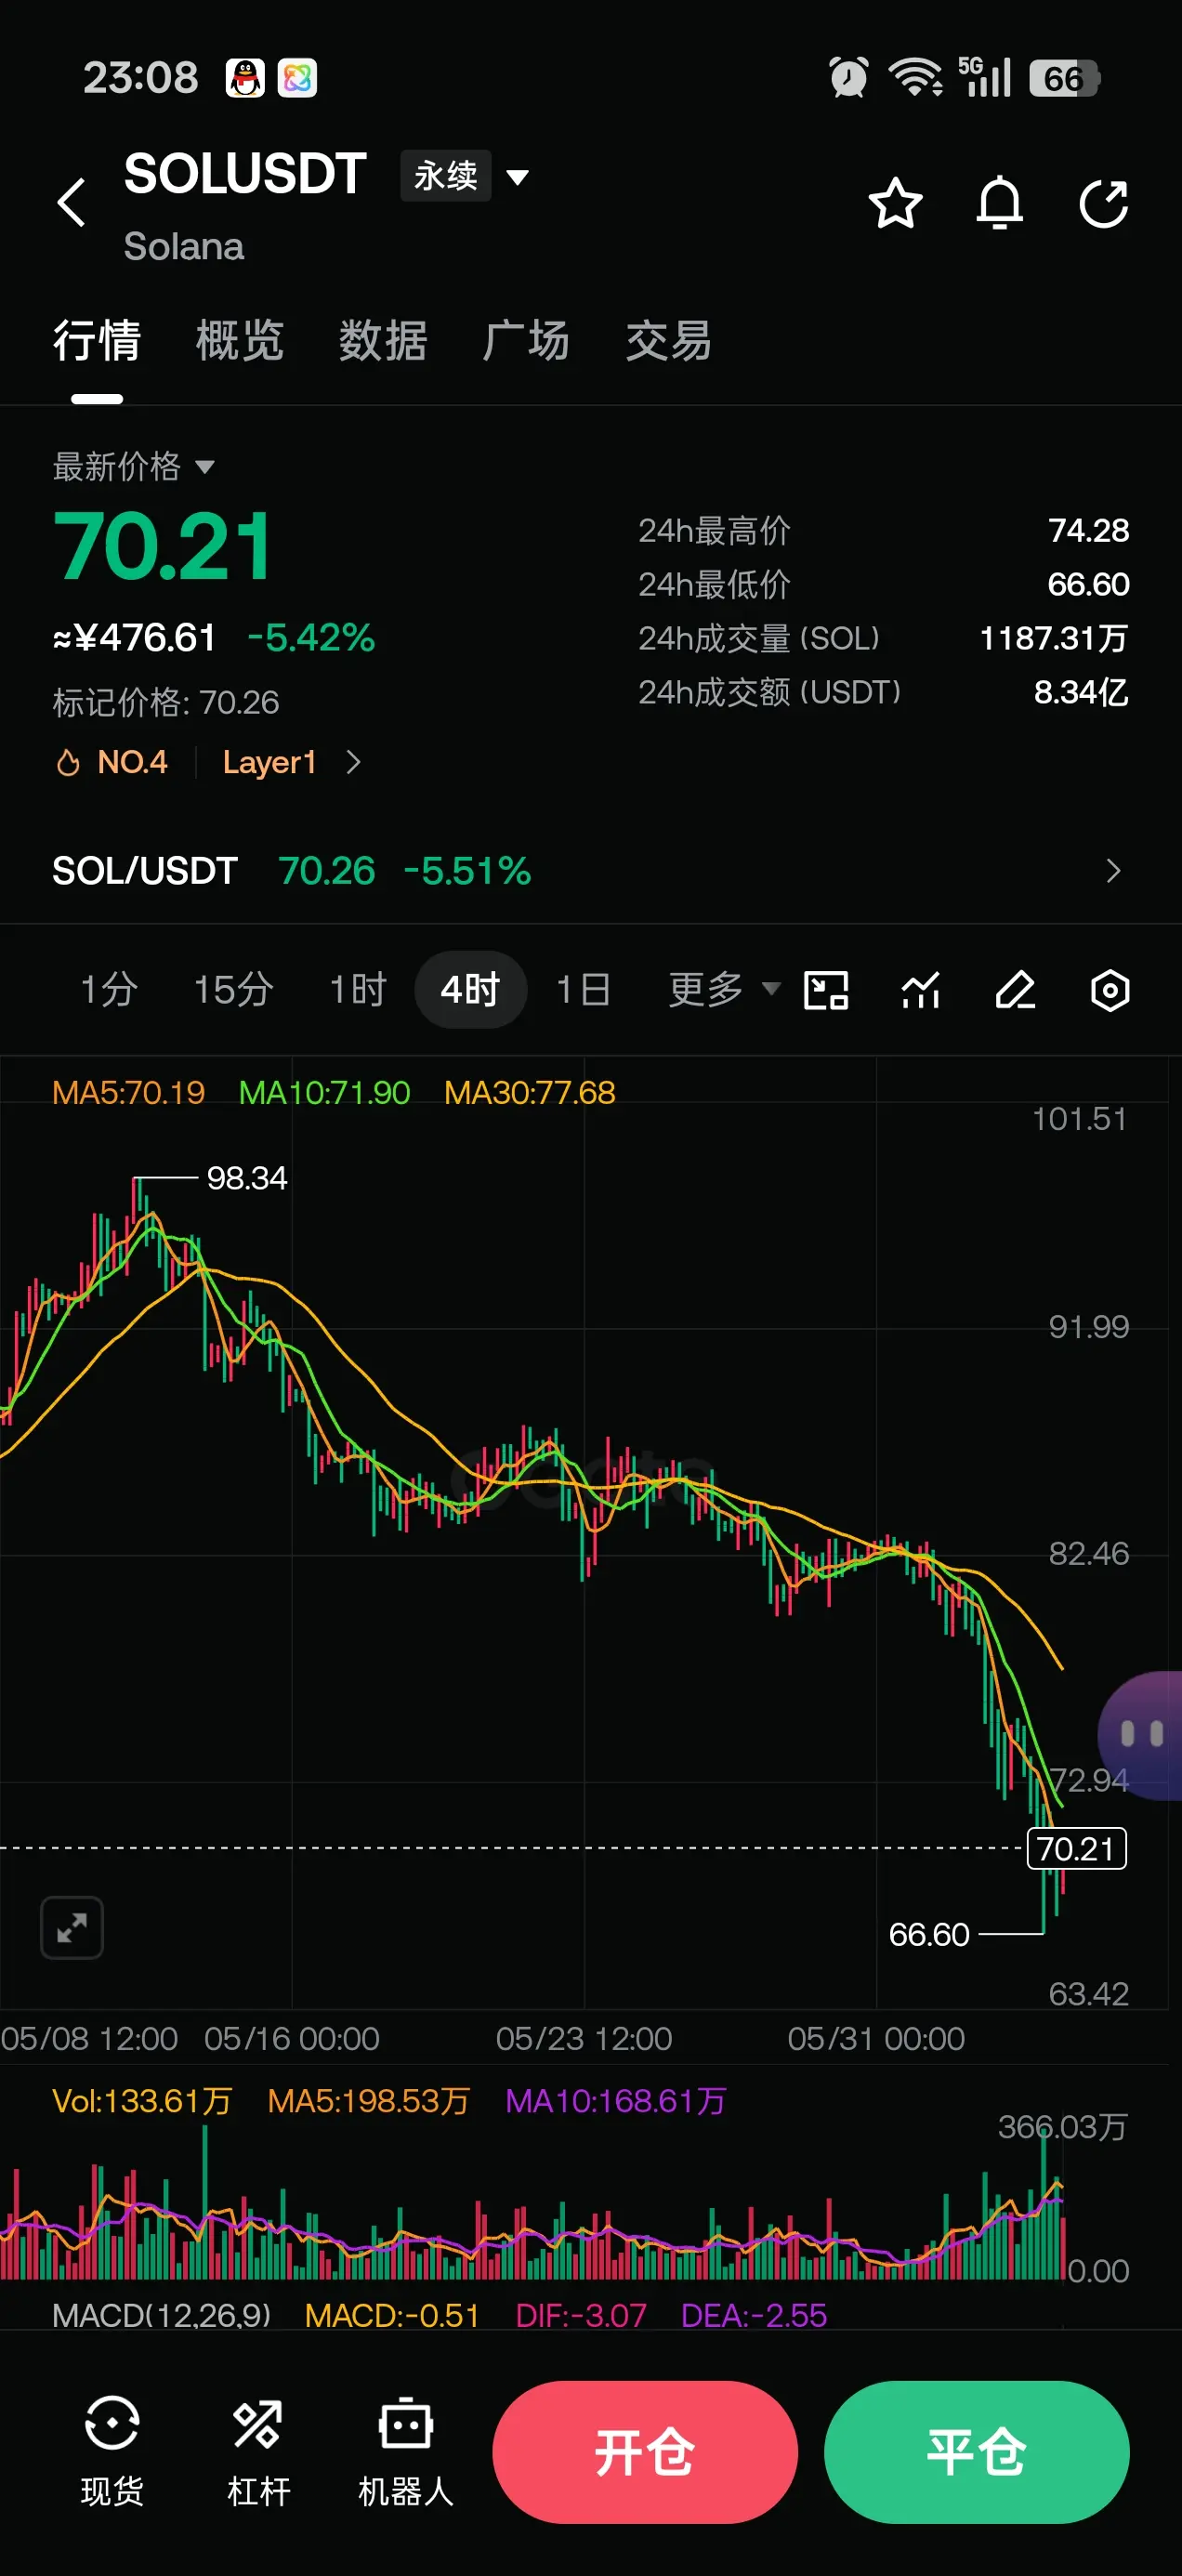This screenshot has height=2576, width=1182.
Task: Expand the 最新价格 price type dropdown
Action: click(x=134, y=466)
